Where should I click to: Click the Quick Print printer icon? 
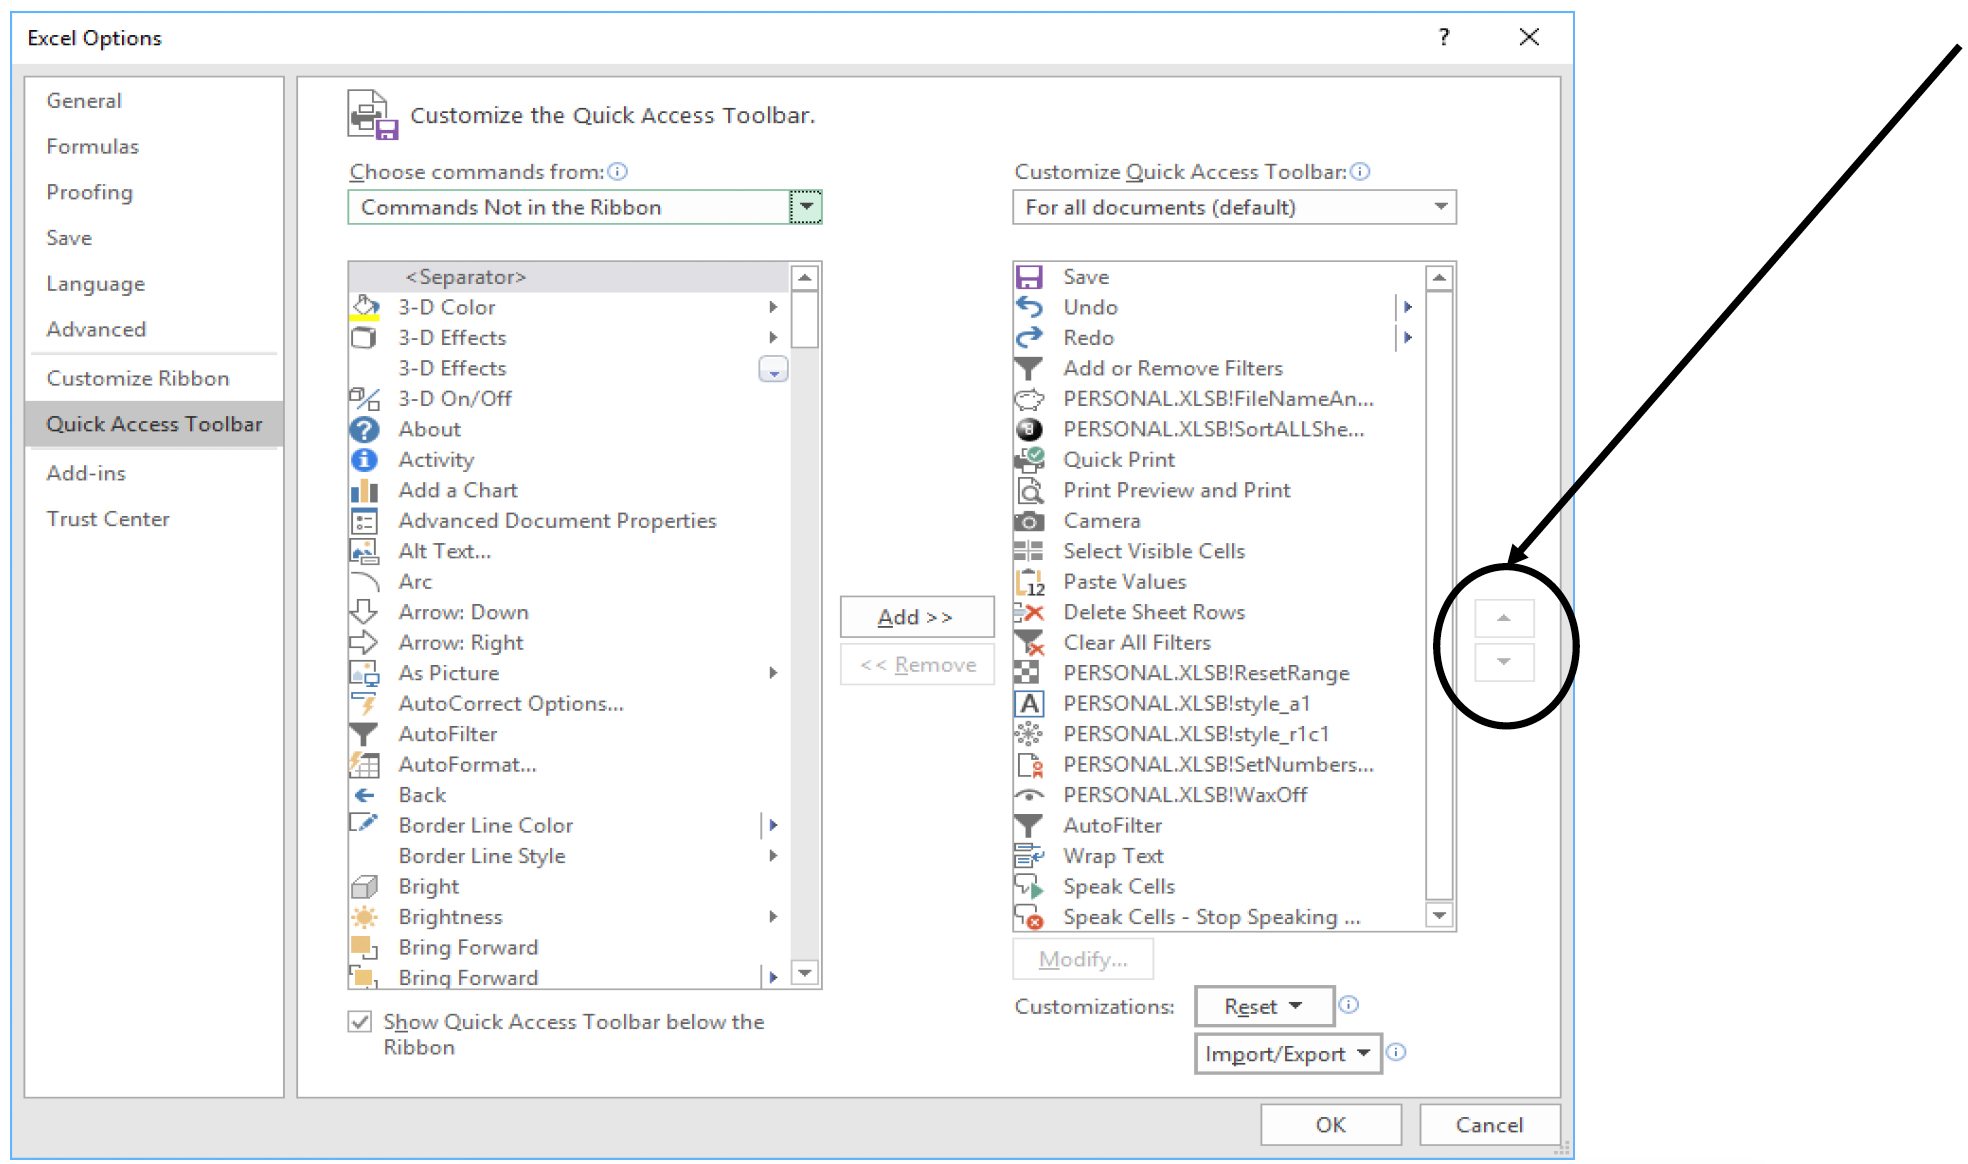pos(1029,460)
